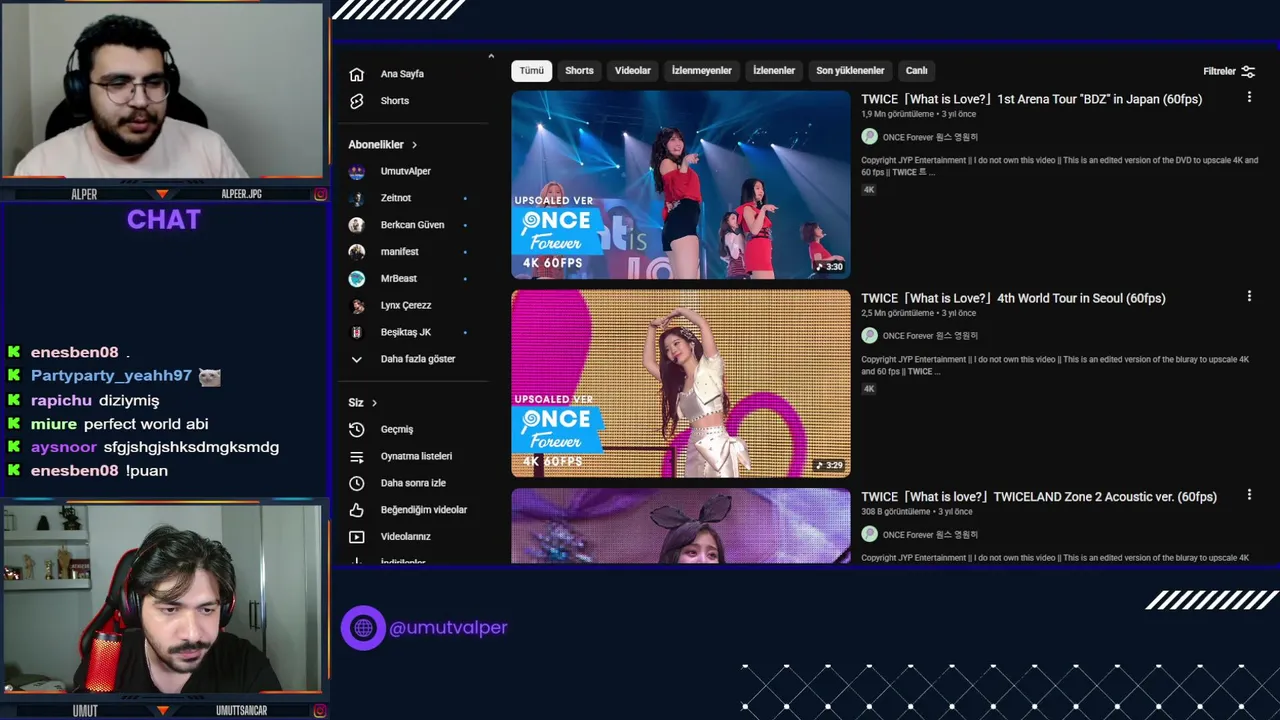1280x720 pixels.
Task: Click ONCE Forever avatar under BDZ video
Action: (869, 137)
